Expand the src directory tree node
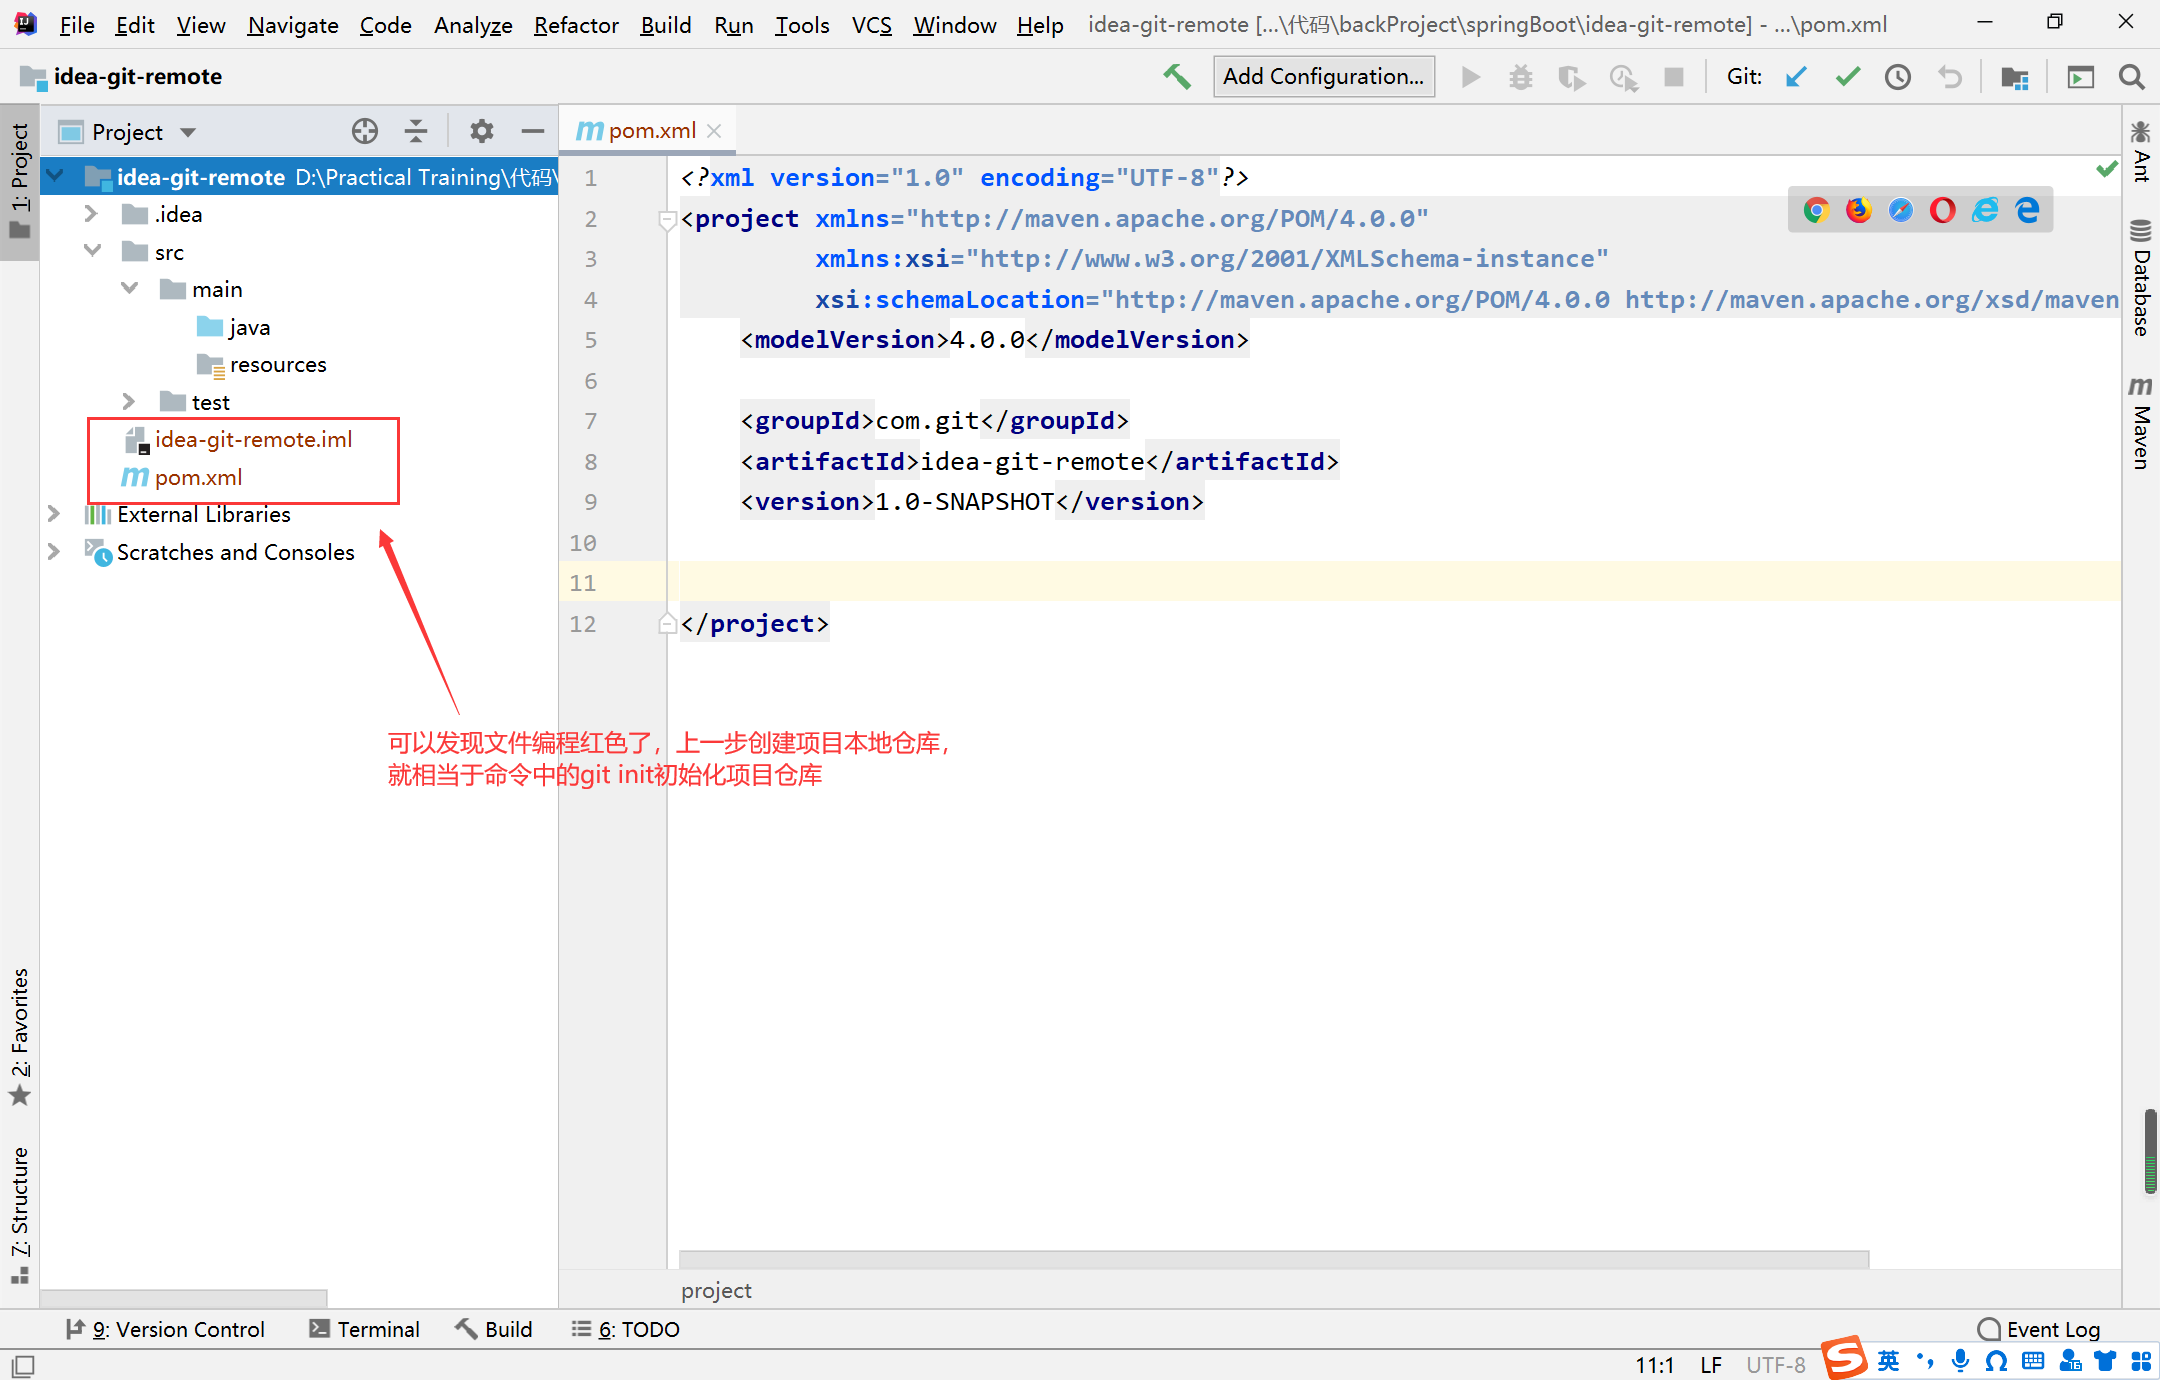The height and width of the screenshot is (1380, 2160). click(91, 250)
